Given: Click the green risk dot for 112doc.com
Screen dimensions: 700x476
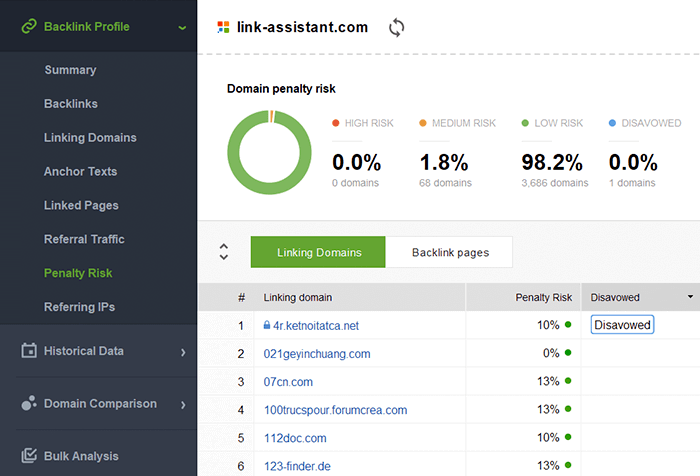Looking at the screenshot, I should coord(568,437).
